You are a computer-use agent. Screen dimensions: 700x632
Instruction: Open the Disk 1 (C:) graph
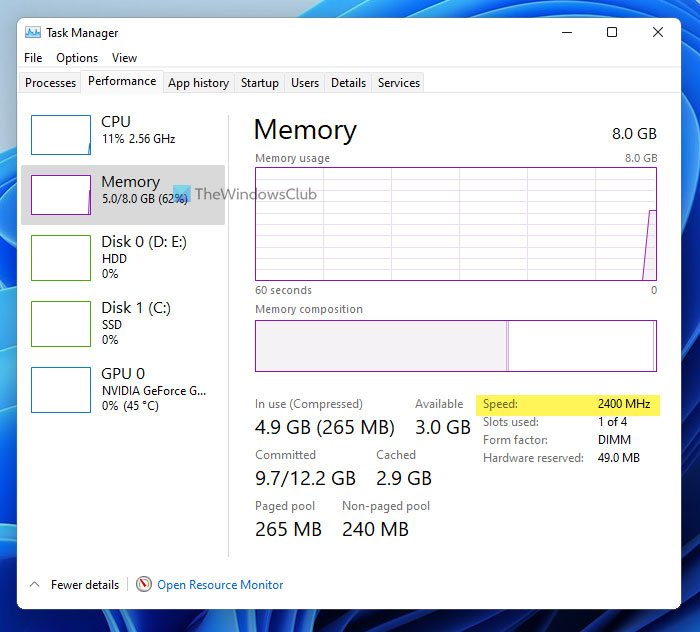coord(61,323)
